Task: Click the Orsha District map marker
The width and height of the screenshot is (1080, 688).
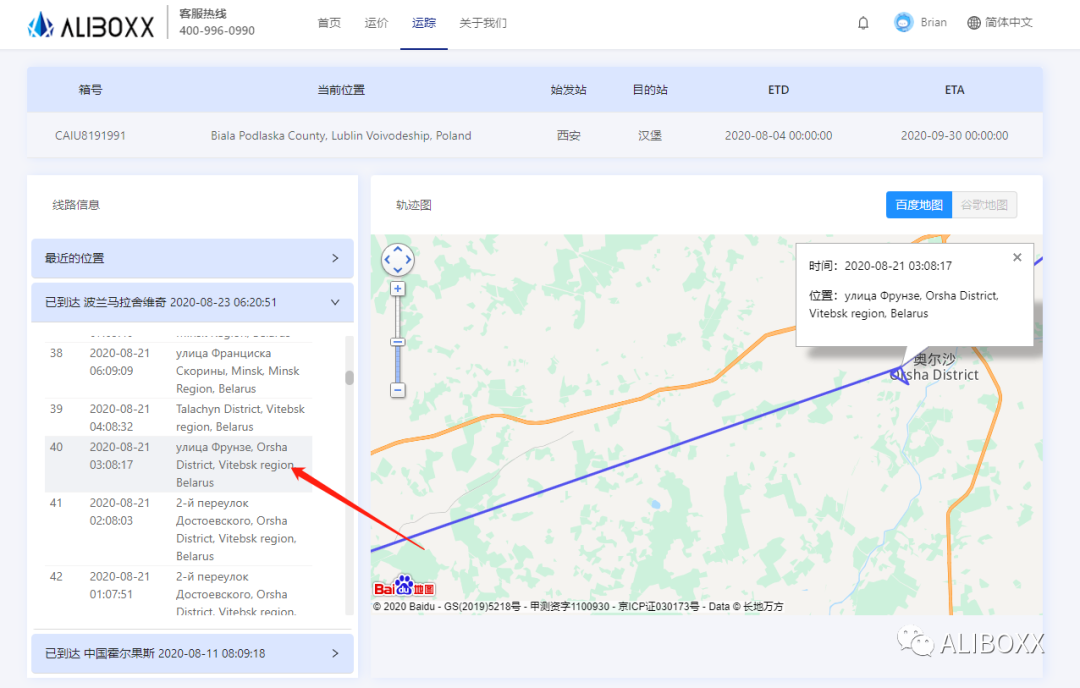Action: (899, 374)
